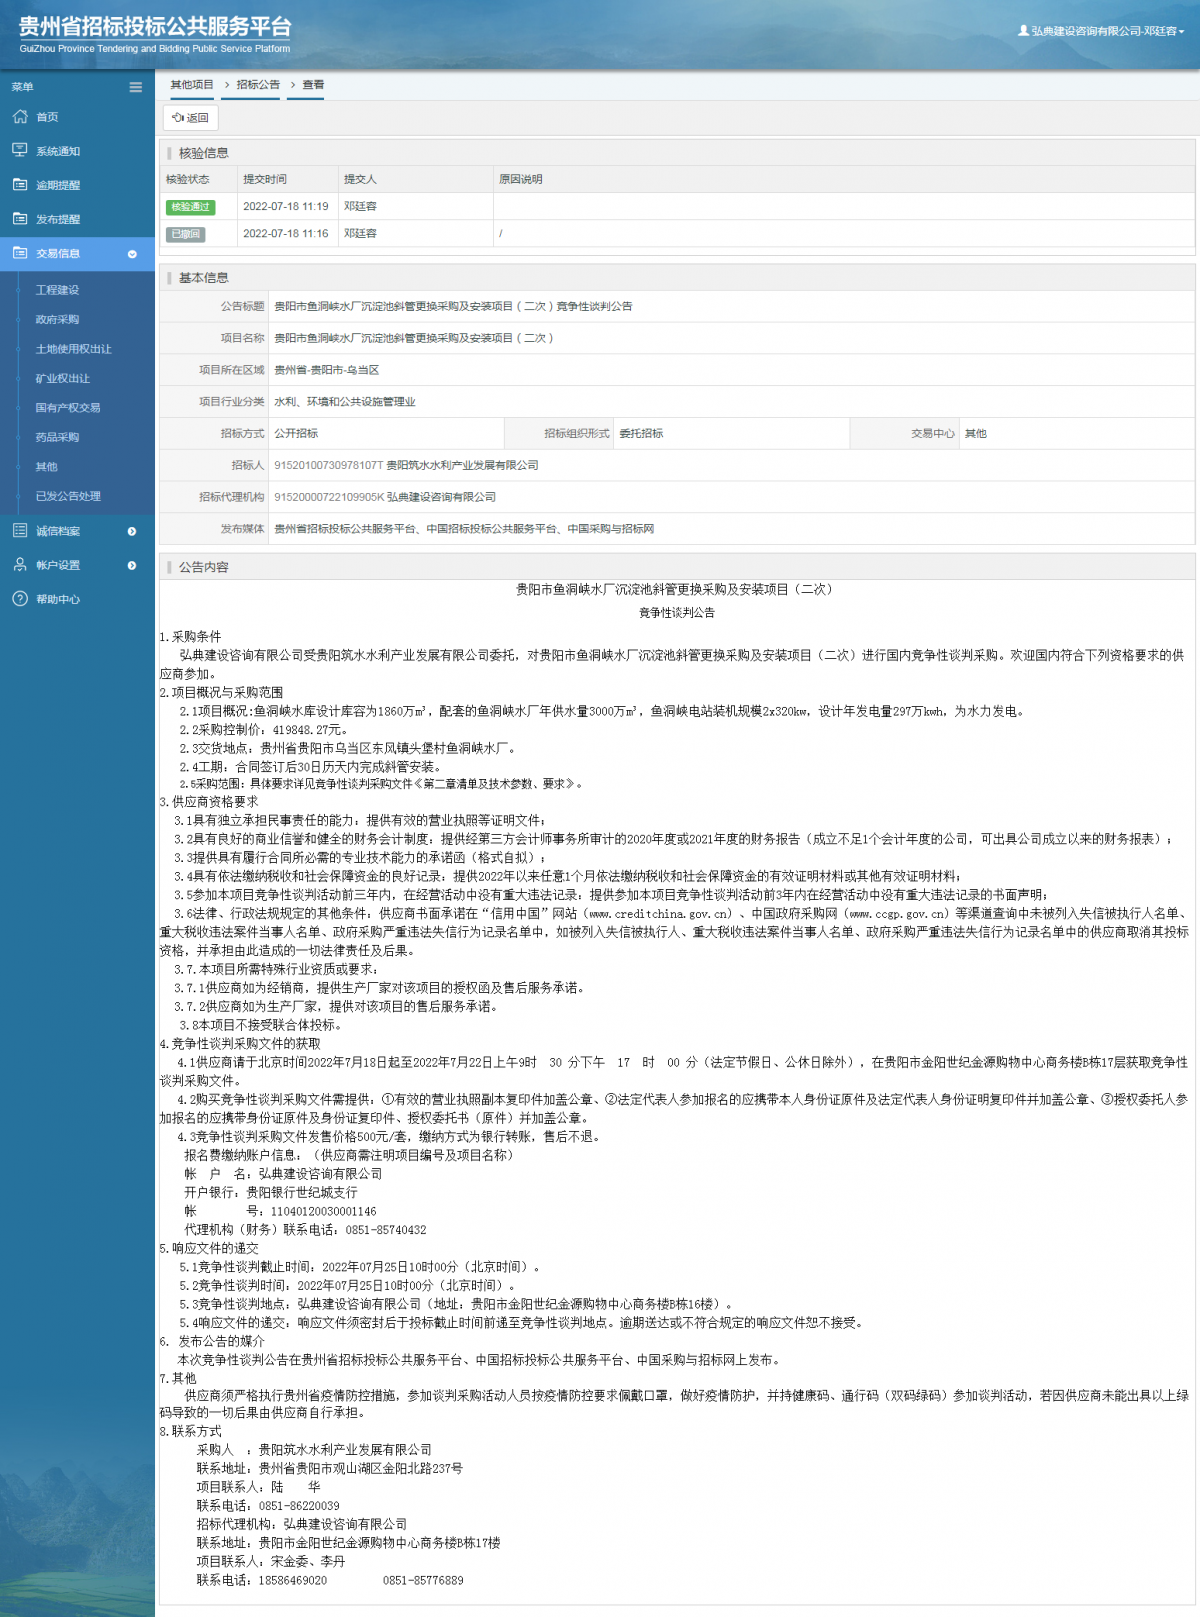The width and height of the screenshot is (1200, 1617).
Task: Click the credit archive (诚信档案) icon
Action: tap(20, 531)
